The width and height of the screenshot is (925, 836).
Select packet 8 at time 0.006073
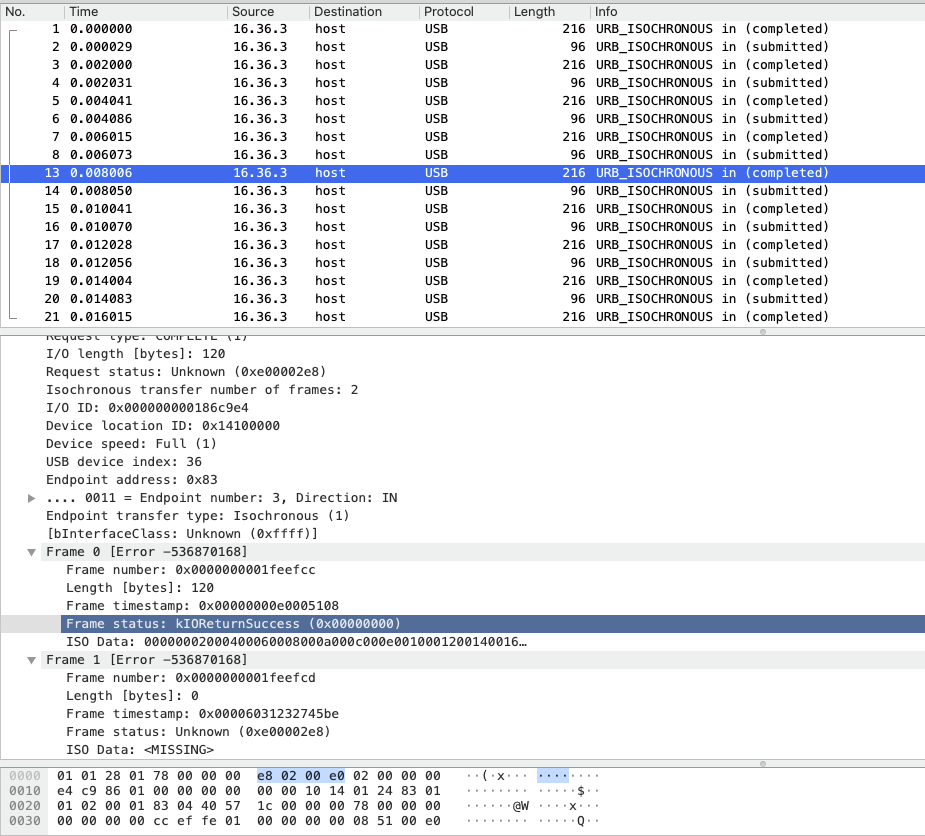462,155
